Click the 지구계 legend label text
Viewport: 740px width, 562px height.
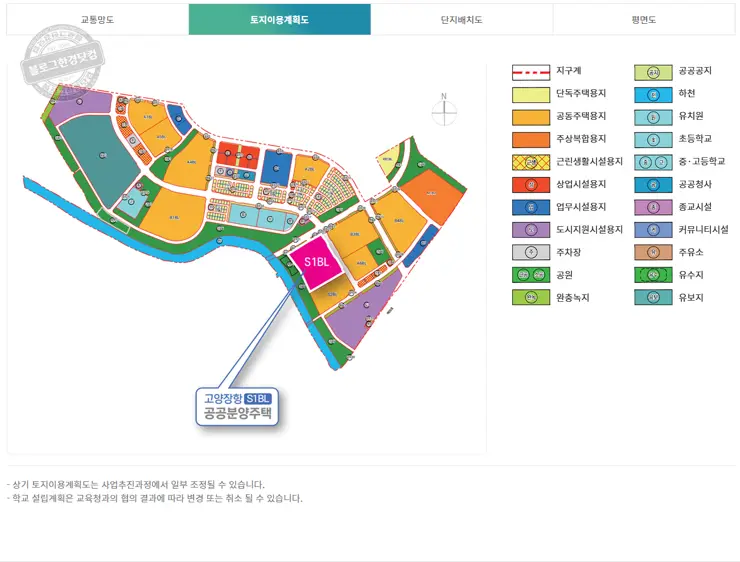click(x=569, y=71)
